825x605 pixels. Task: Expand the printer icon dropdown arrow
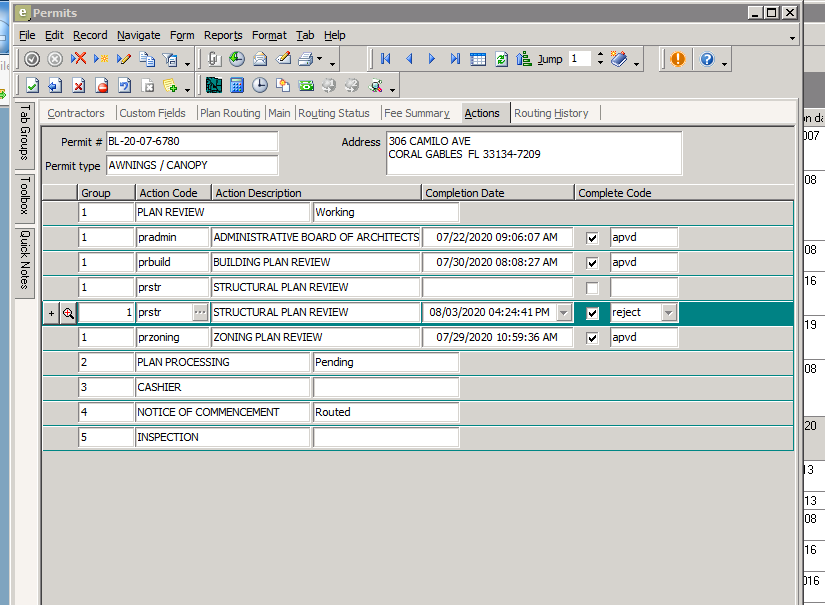tap(319, 60)
